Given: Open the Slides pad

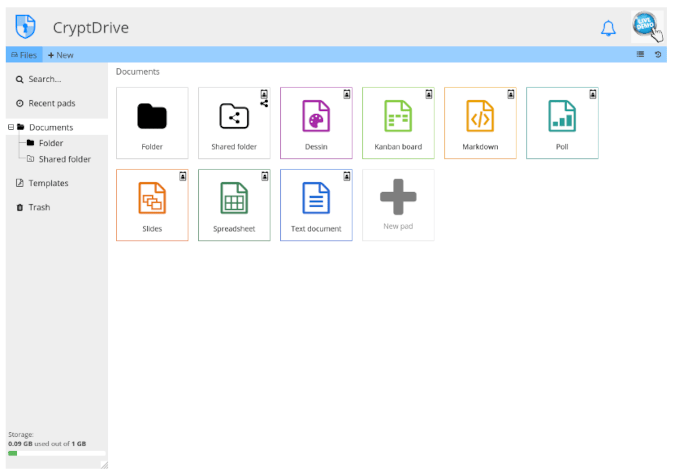Looking at the screenshot, I should point(152,205).
